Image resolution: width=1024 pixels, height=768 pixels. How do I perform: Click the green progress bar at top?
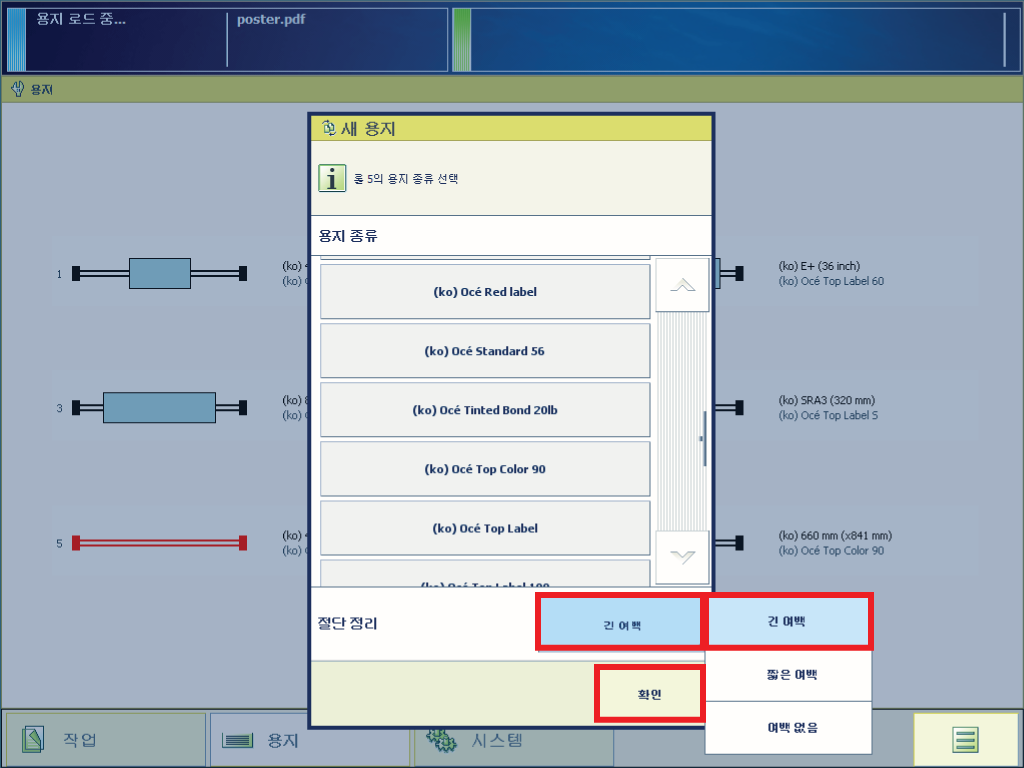click(x=461, y=40)
